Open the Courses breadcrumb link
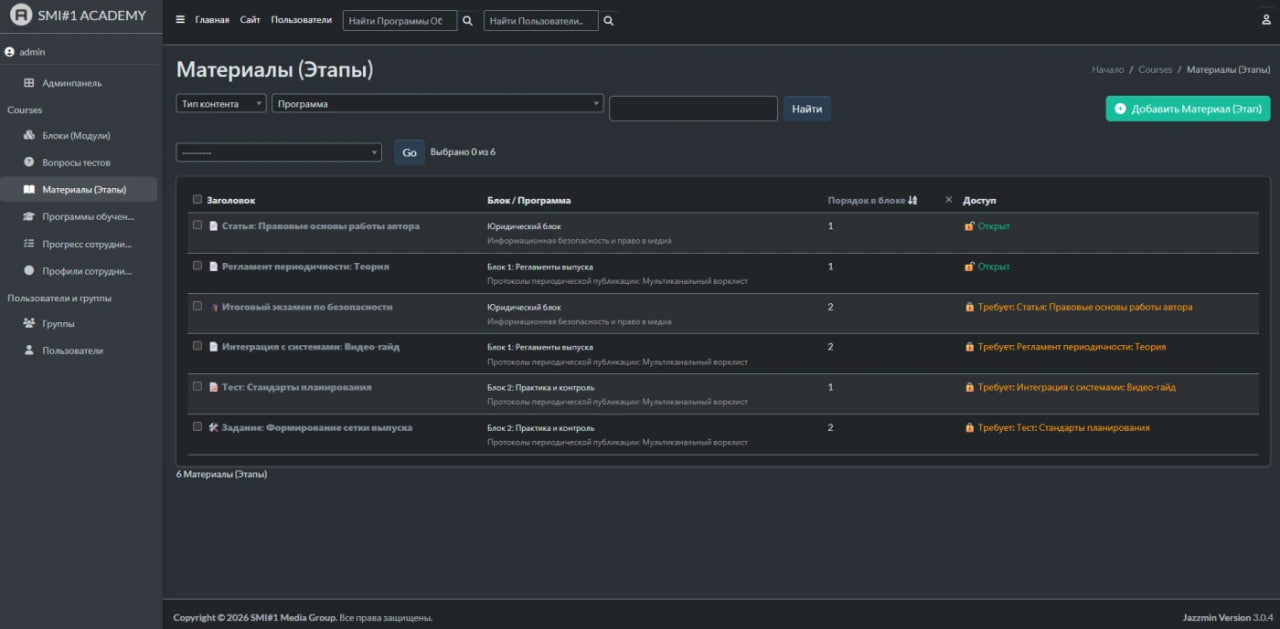 click(1155, 70)
